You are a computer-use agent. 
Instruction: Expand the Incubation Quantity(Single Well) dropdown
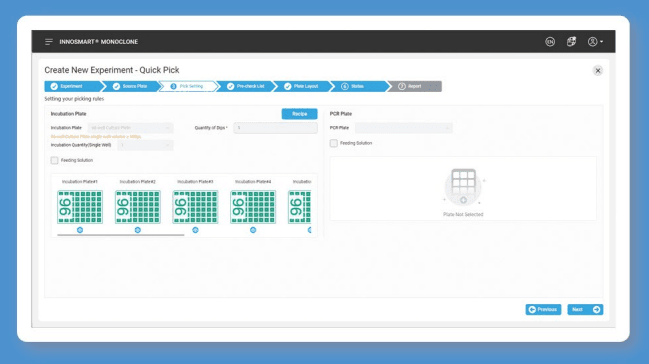(x=145, y=145)
